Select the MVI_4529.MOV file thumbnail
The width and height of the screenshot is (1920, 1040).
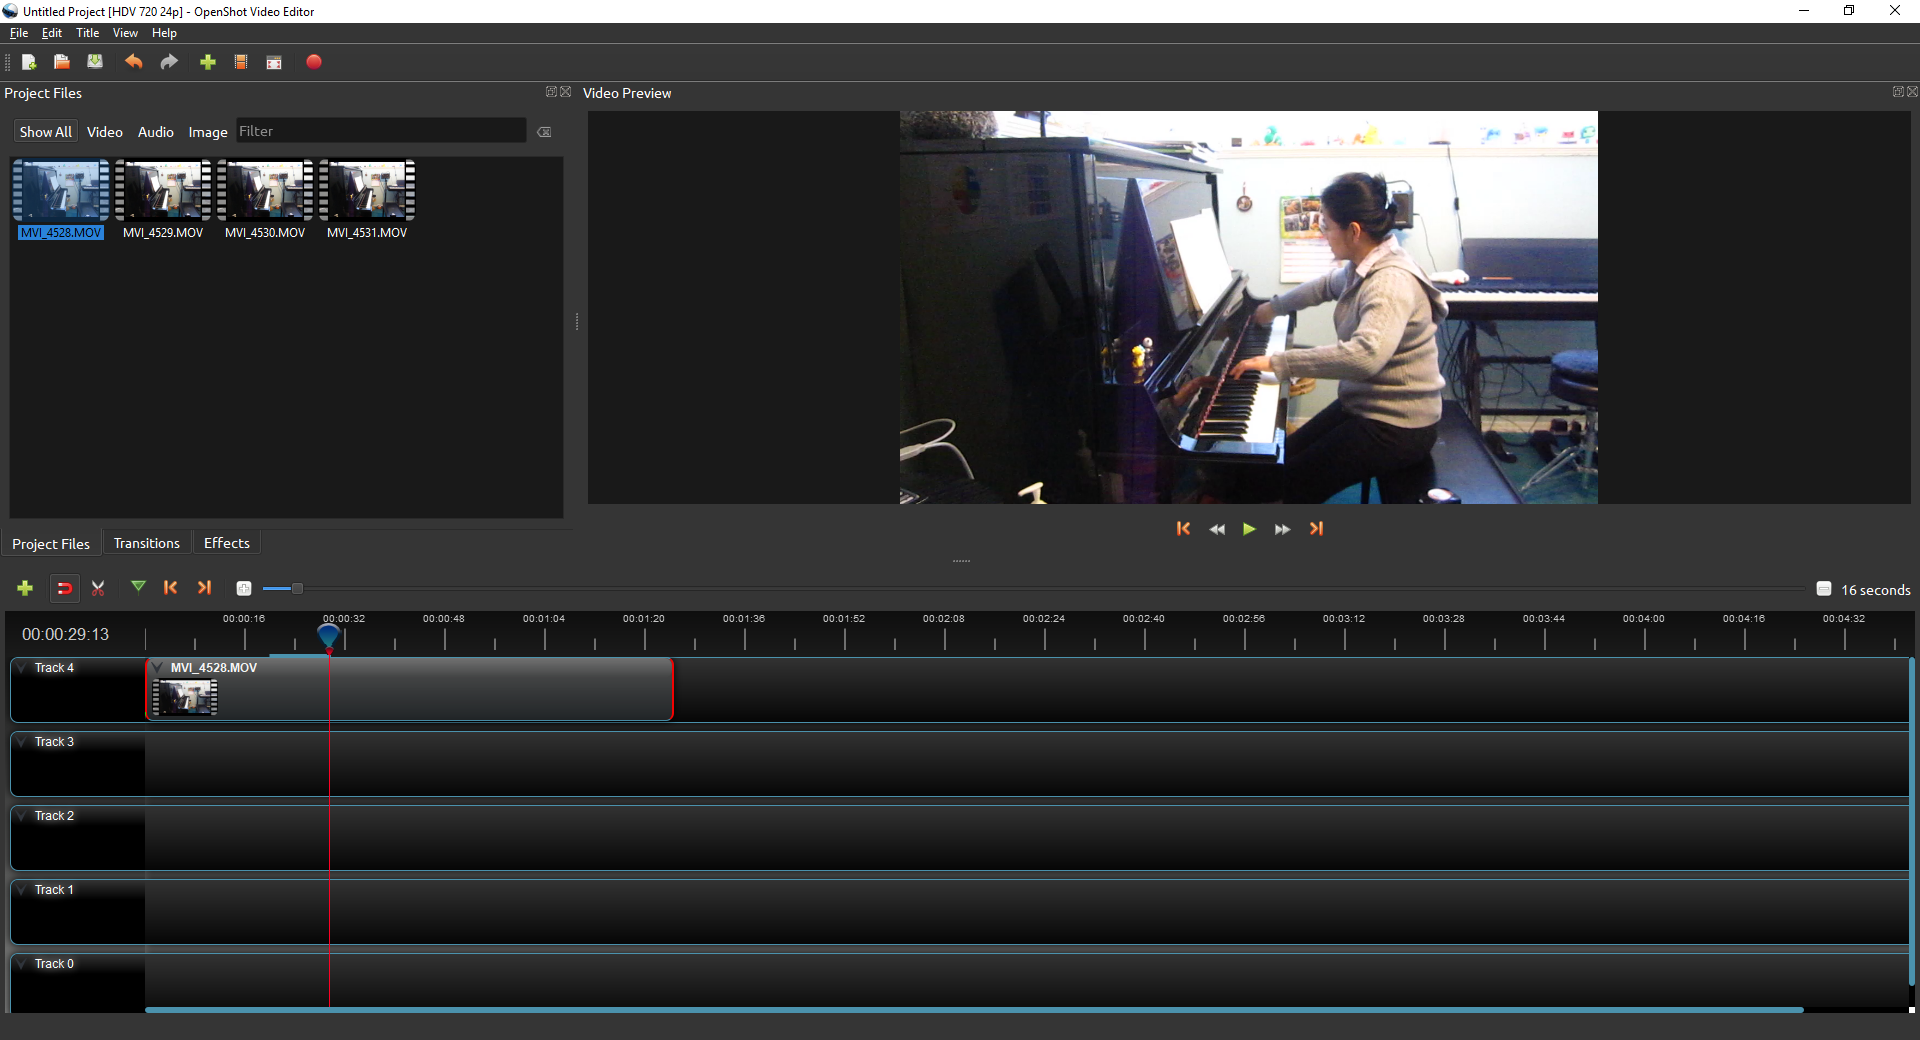pos(163,200)
